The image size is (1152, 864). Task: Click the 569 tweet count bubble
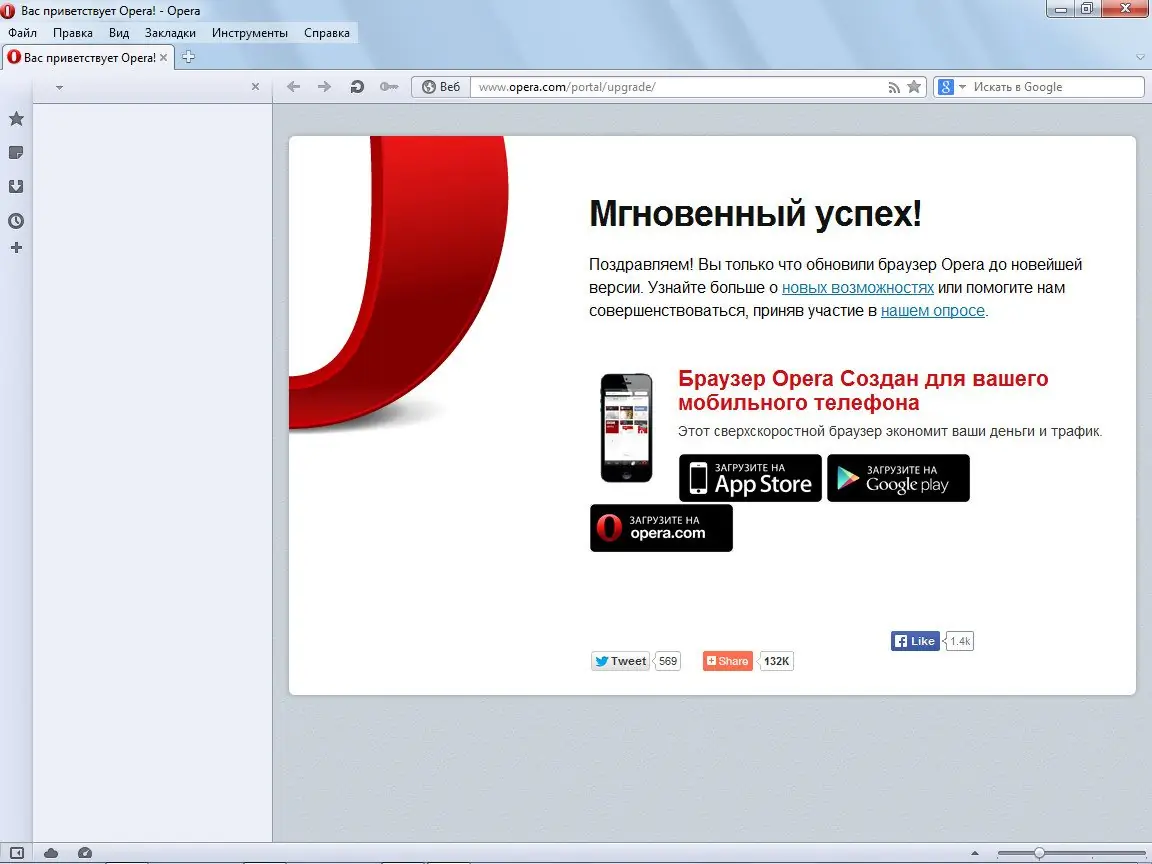tap(667, 661)
